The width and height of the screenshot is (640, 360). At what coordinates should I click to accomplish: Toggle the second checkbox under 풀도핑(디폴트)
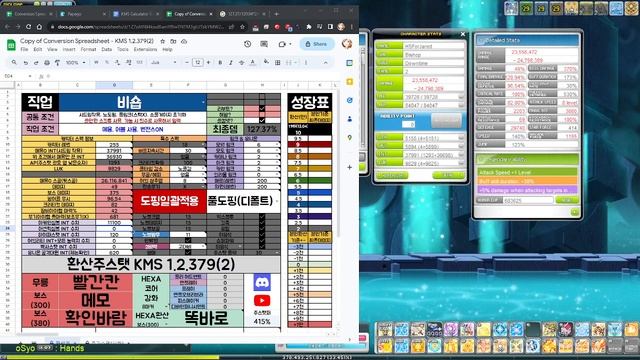(262, 223)
